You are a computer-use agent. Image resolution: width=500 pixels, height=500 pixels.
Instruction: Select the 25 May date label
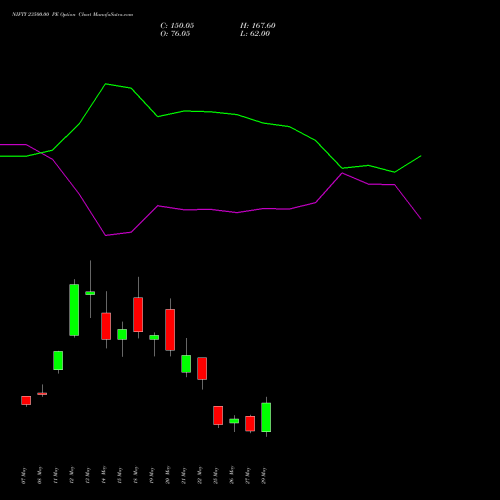click(x=216, y=476)
